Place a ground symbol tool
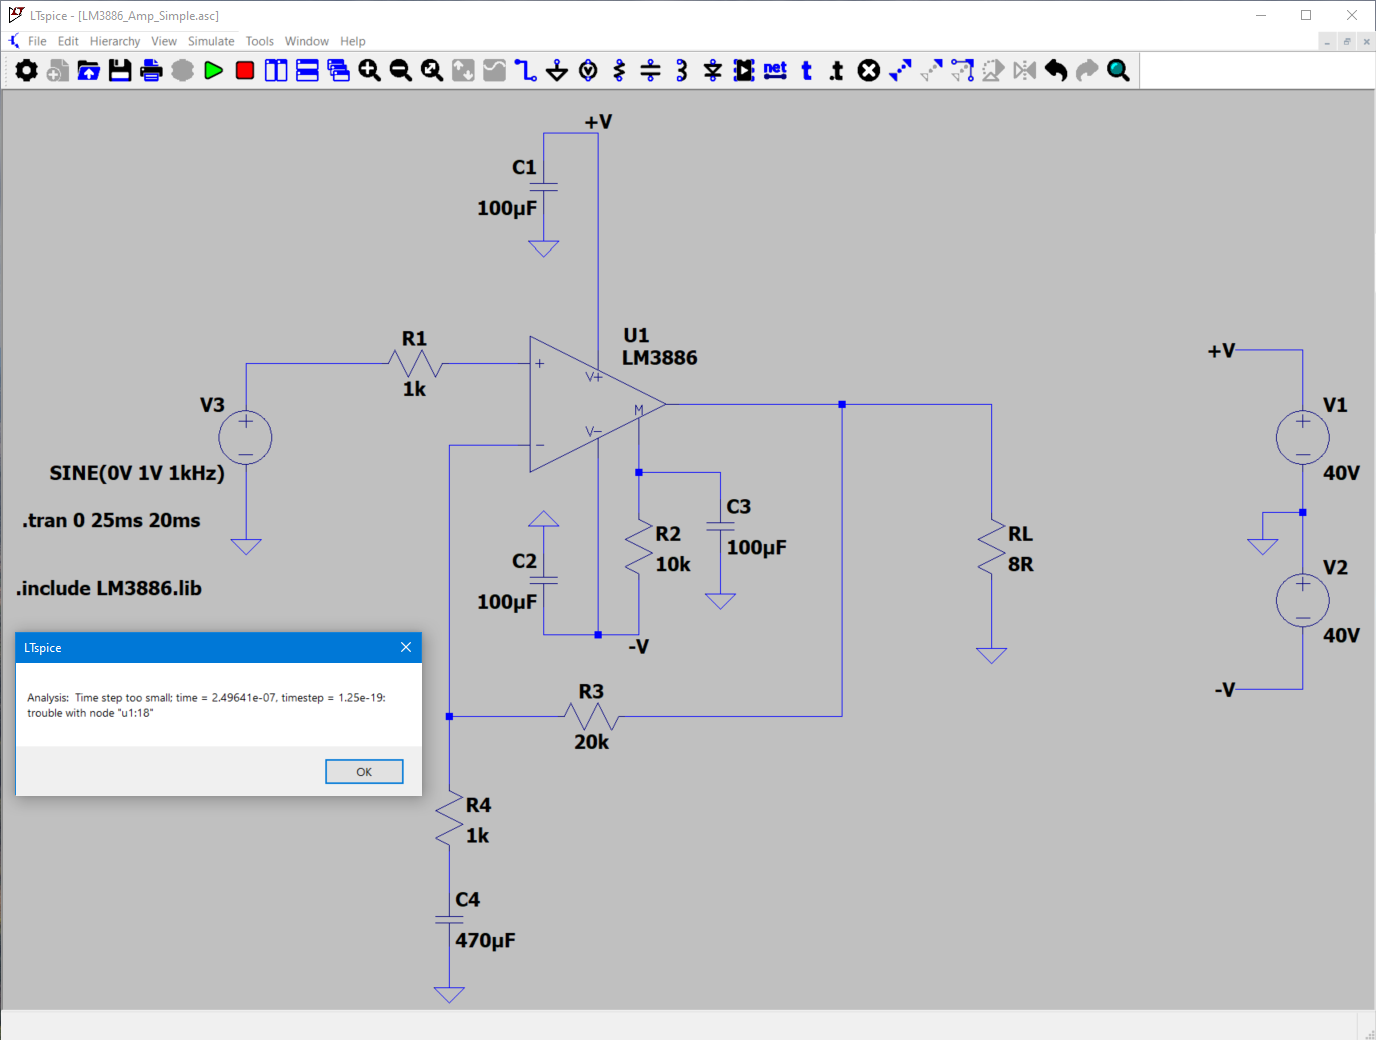The height and width of the screenshot is (1040, 1376). 557,70
